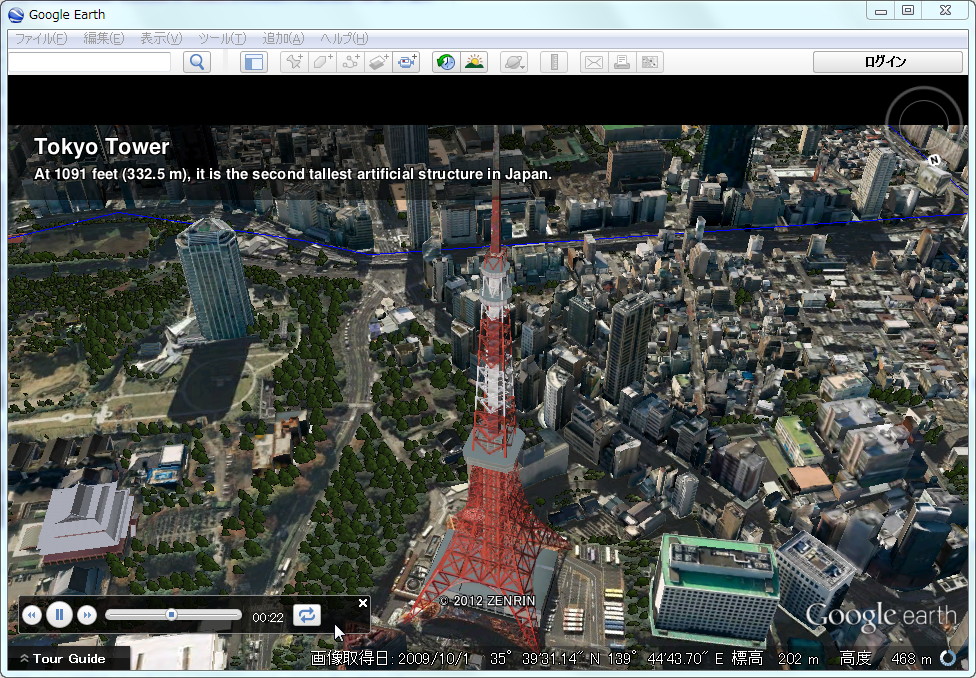Close the tour playback control

click(x=363, y=603)
